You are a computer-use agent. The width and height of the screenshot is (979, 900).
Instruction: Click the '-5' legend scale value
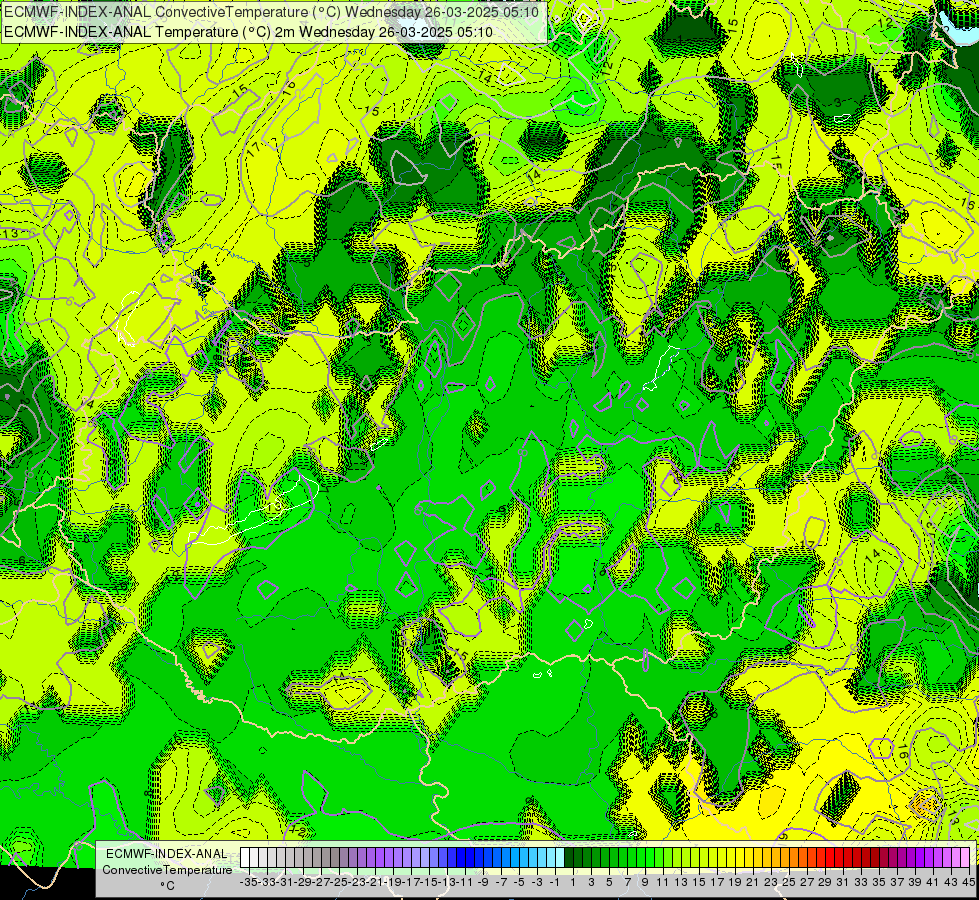(x=519, y=882)
